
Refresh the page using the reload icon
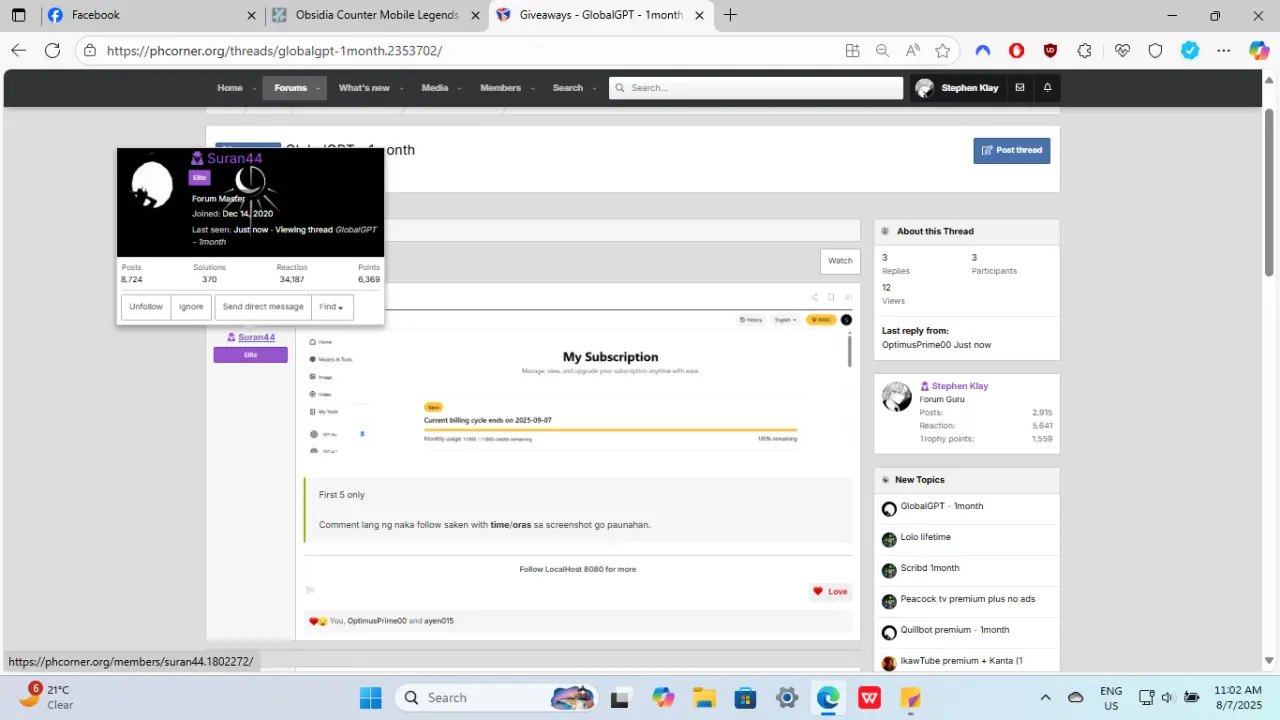[x=52, y=50]
